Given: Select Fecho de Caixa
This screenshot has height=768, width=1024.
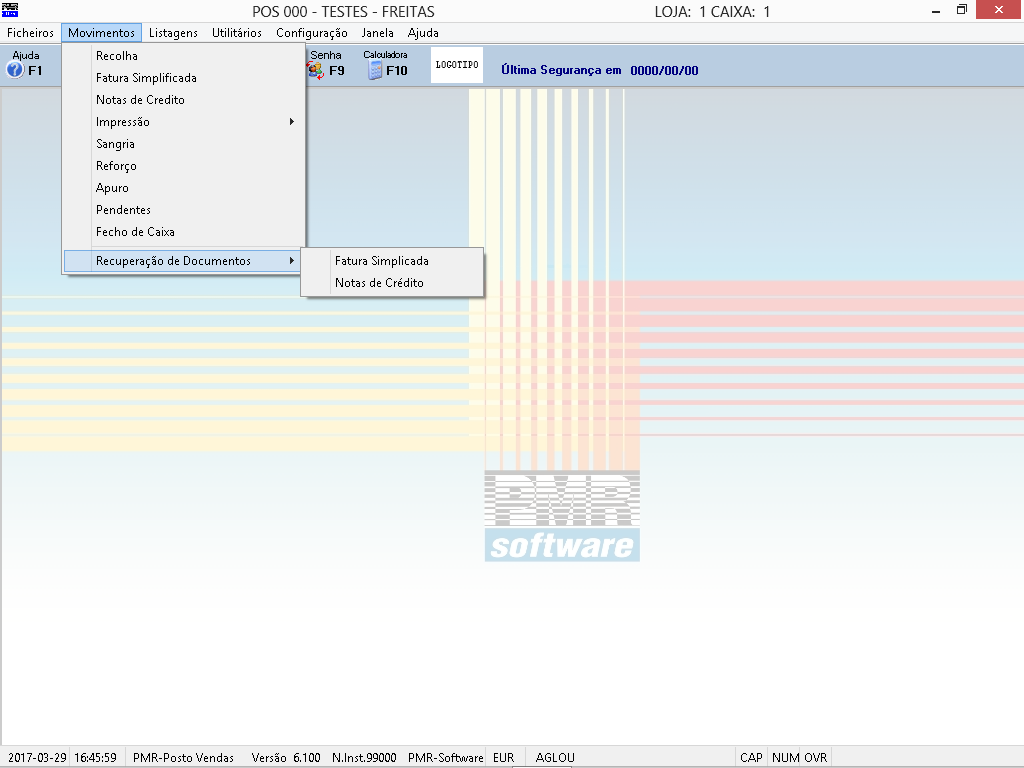Looking at the screenshot, I should tap(135, 232).
